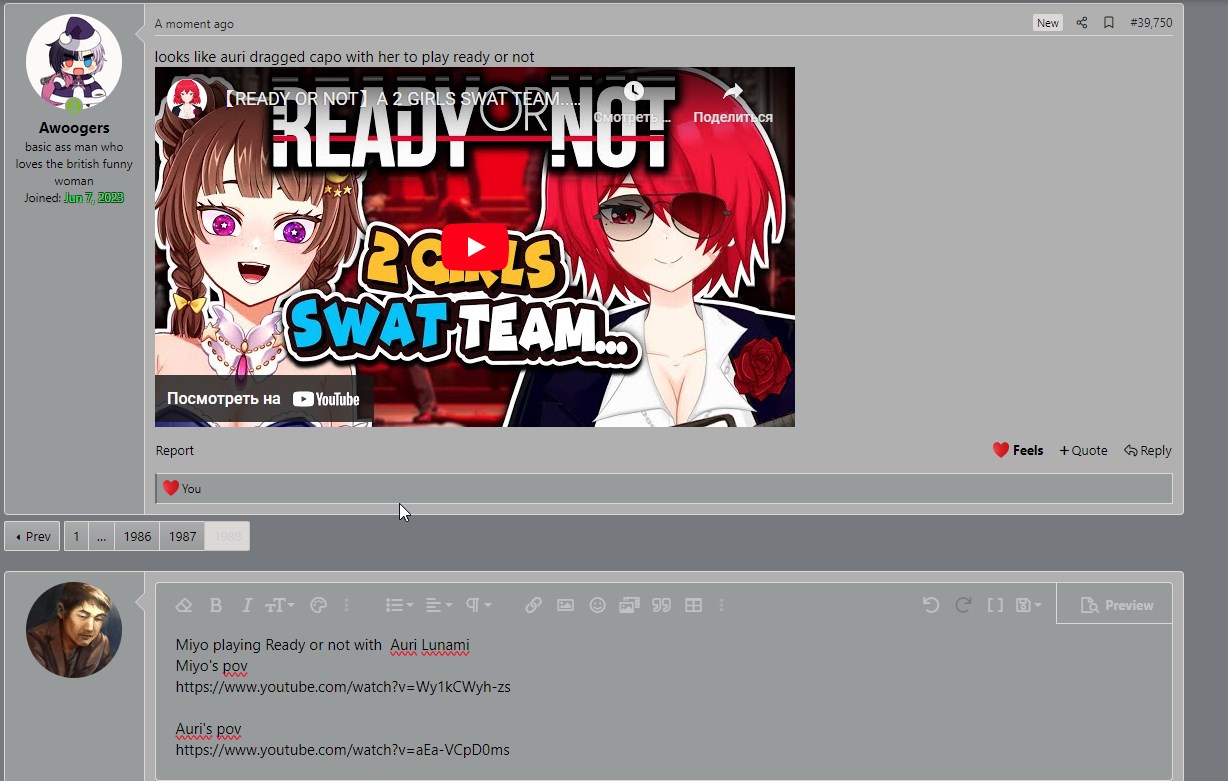Click the insert quote icon
Viewport: 1228px width, 781px height.
661,605
